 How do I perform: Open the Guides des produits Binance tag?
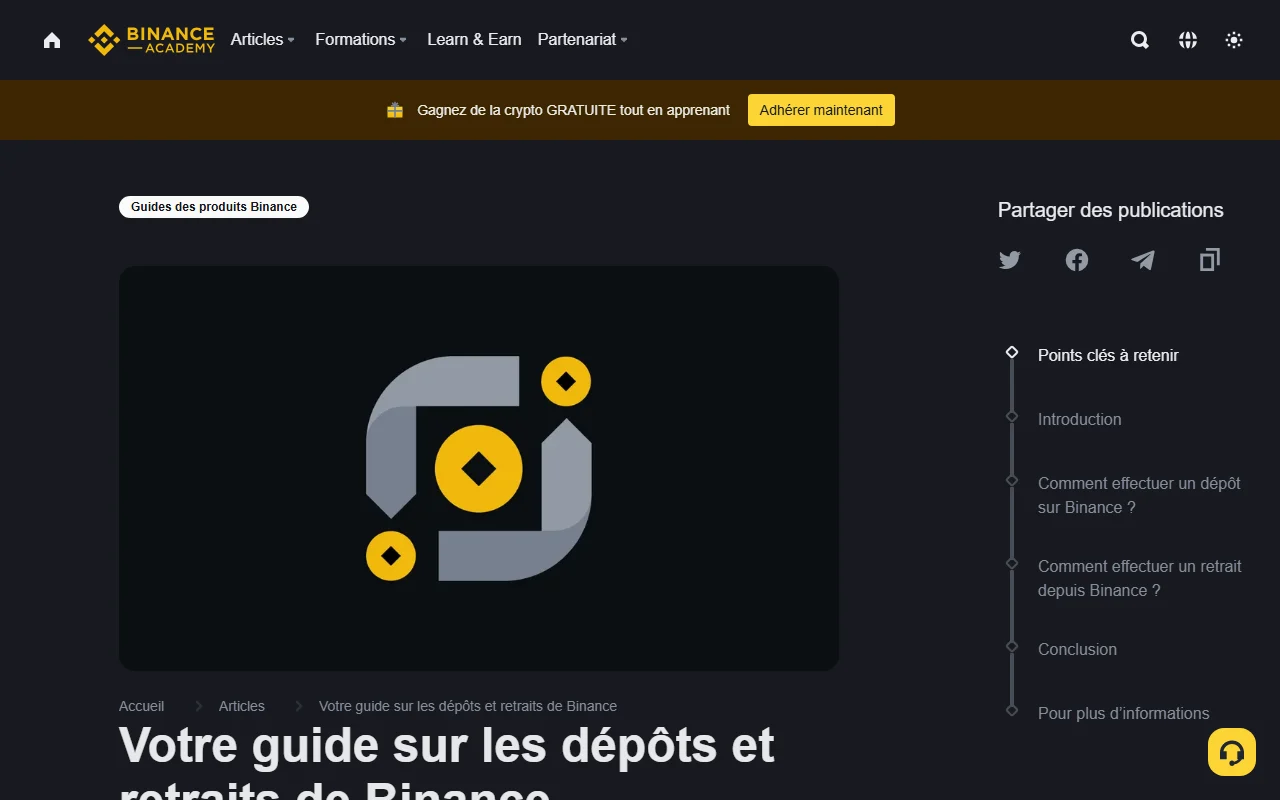[214, 207]
